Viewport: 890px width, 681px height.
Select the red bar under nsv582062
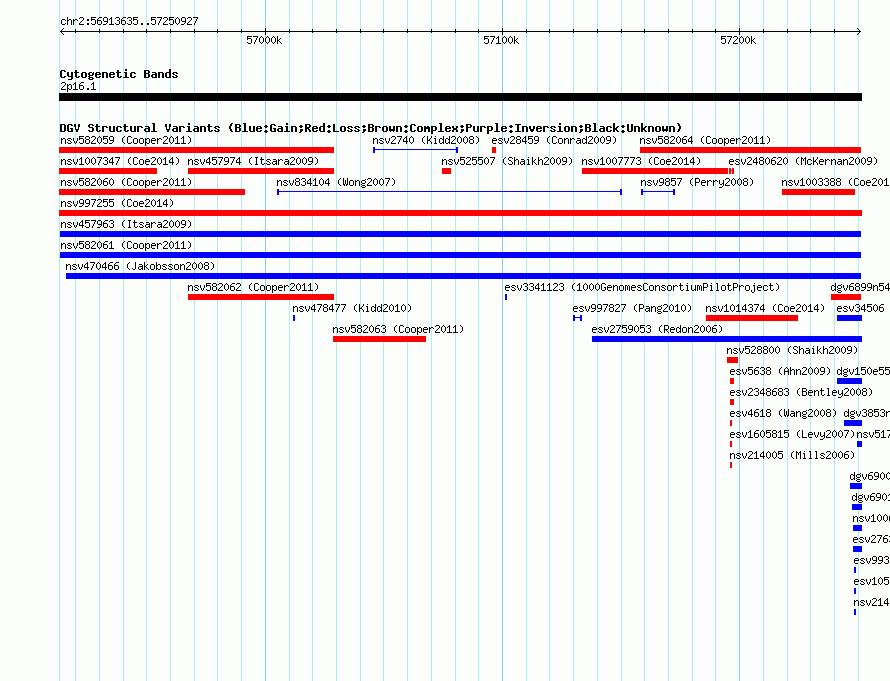(x=261, y=297)
